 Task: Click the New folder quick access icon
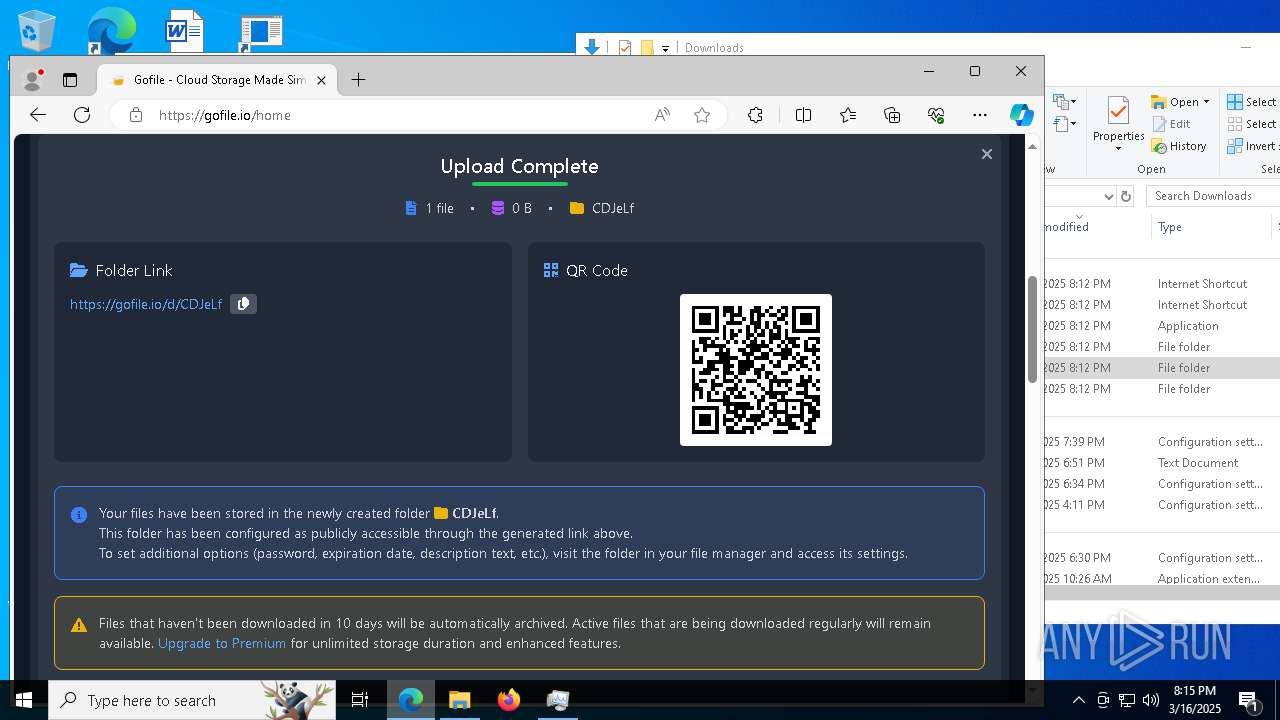(x=647, y=48)
